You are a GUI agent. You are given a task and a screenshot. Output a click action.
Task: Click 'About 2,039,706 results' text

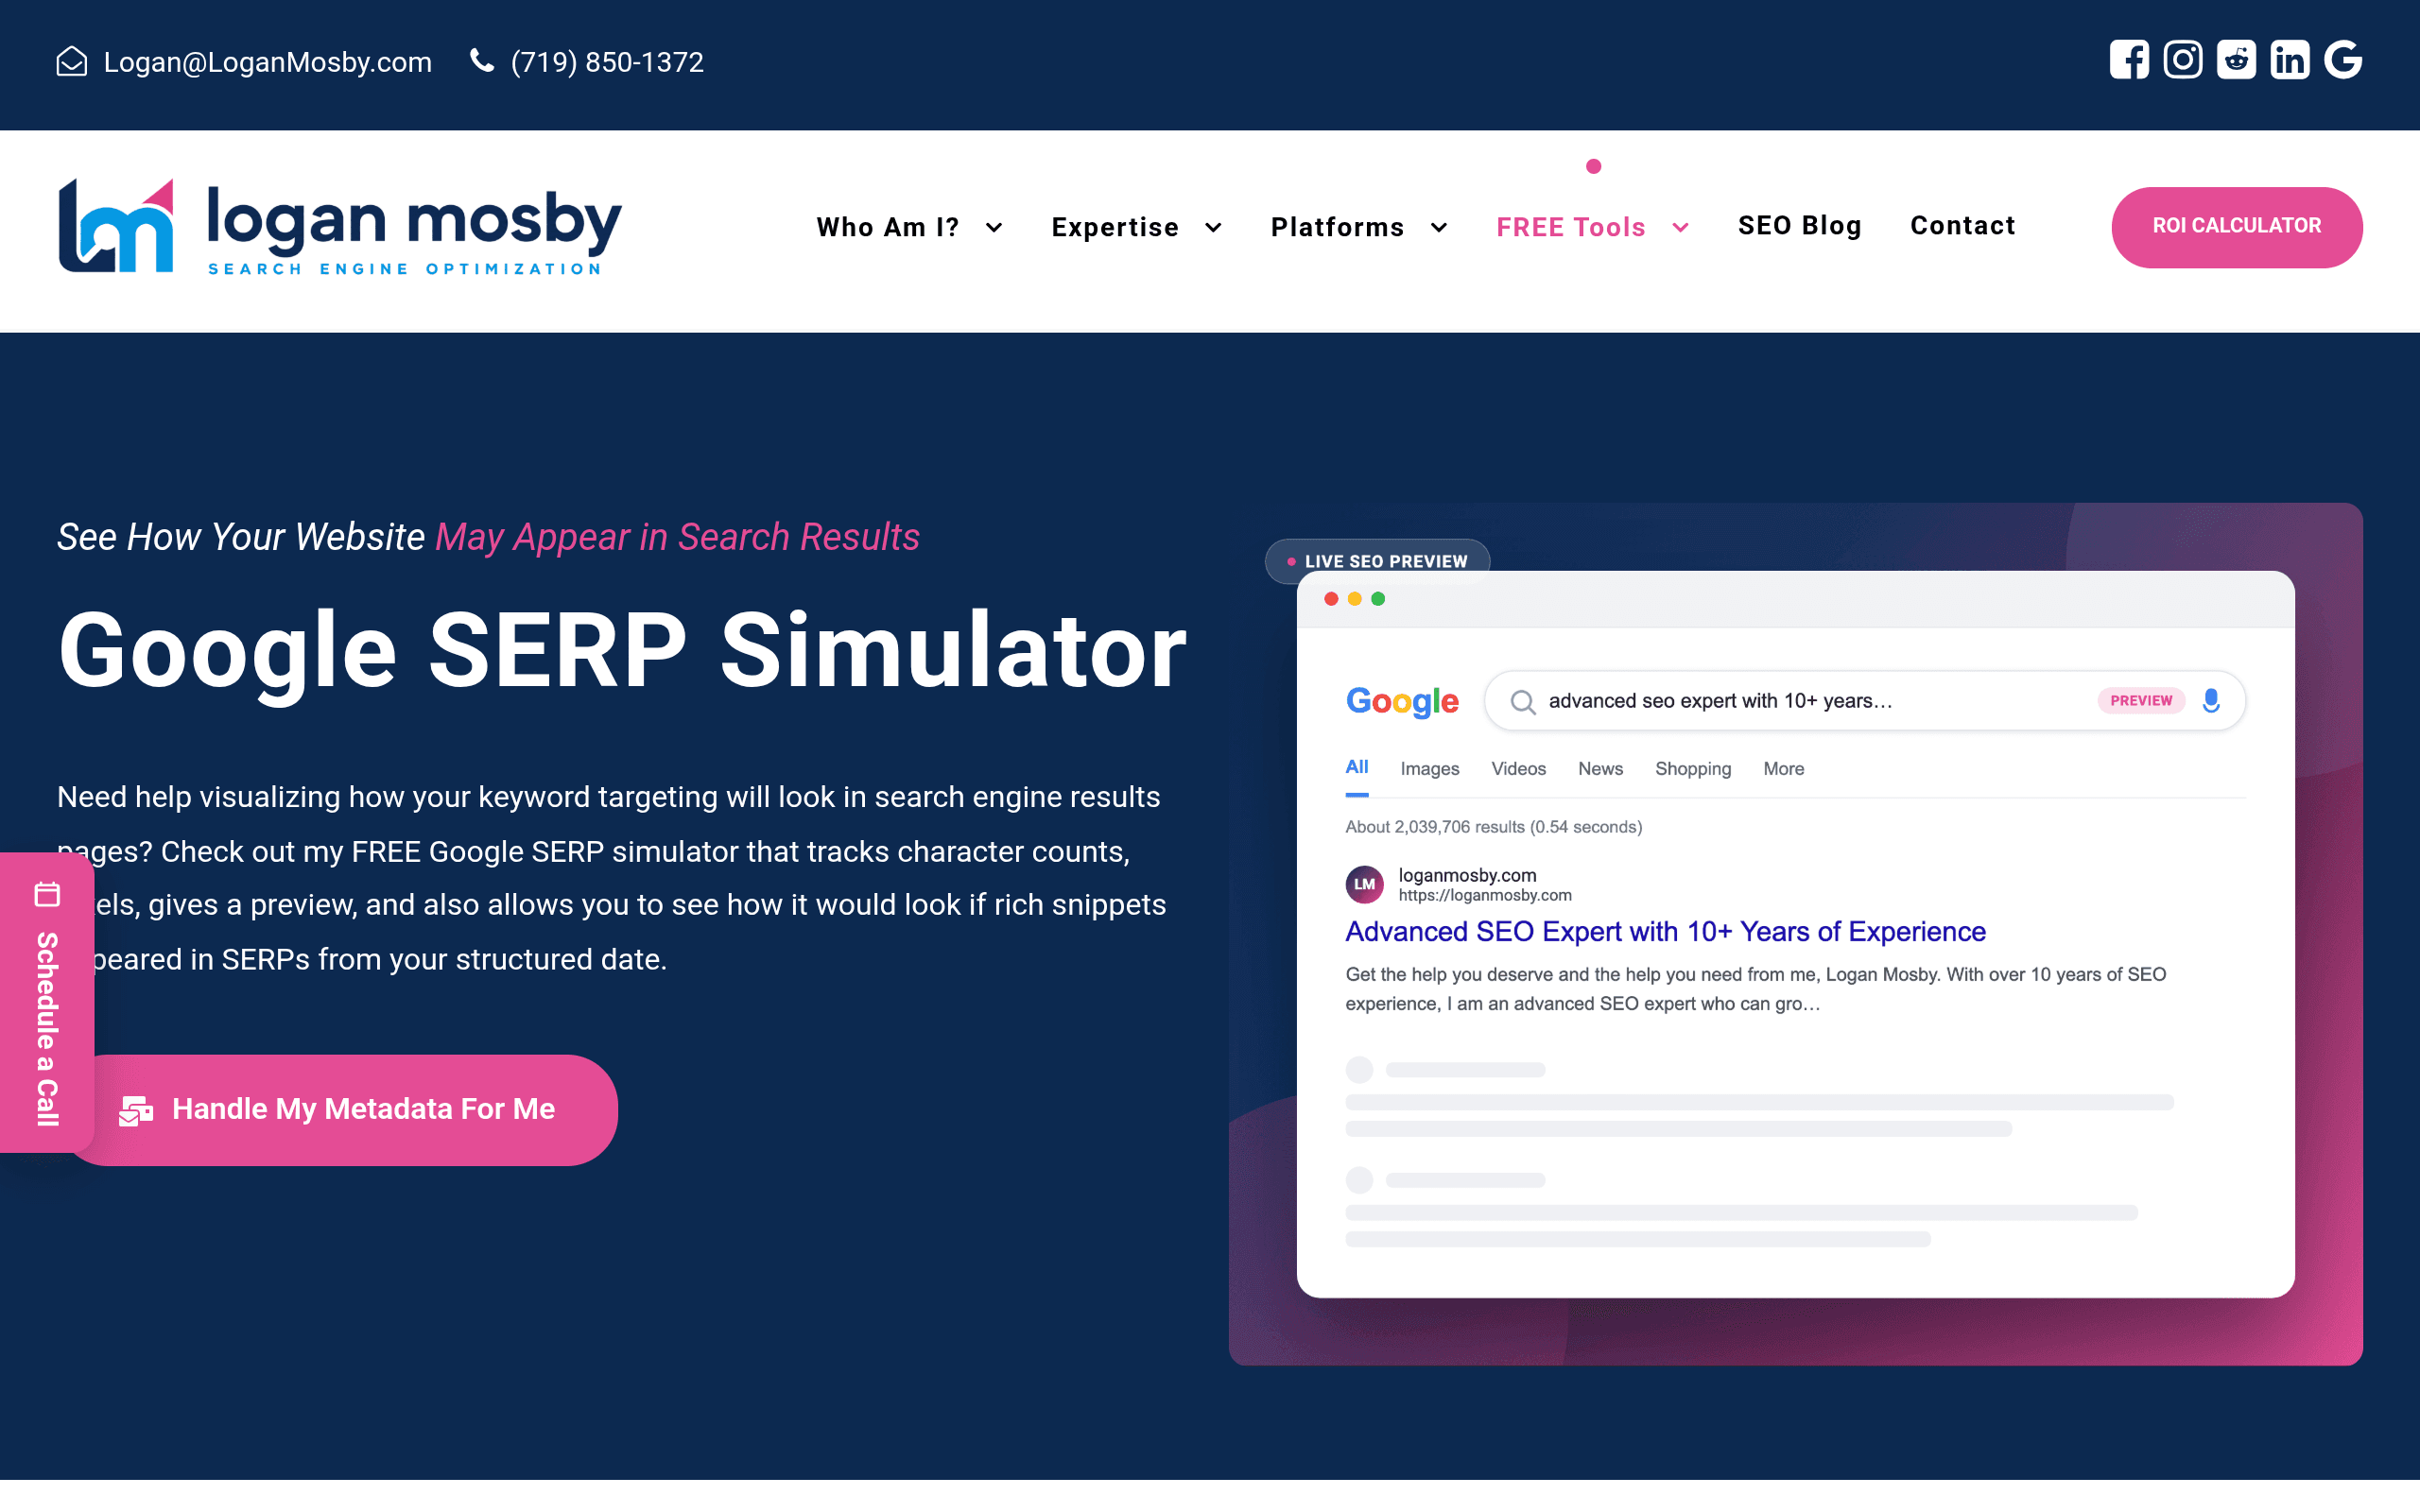(x=1493, y=827)
